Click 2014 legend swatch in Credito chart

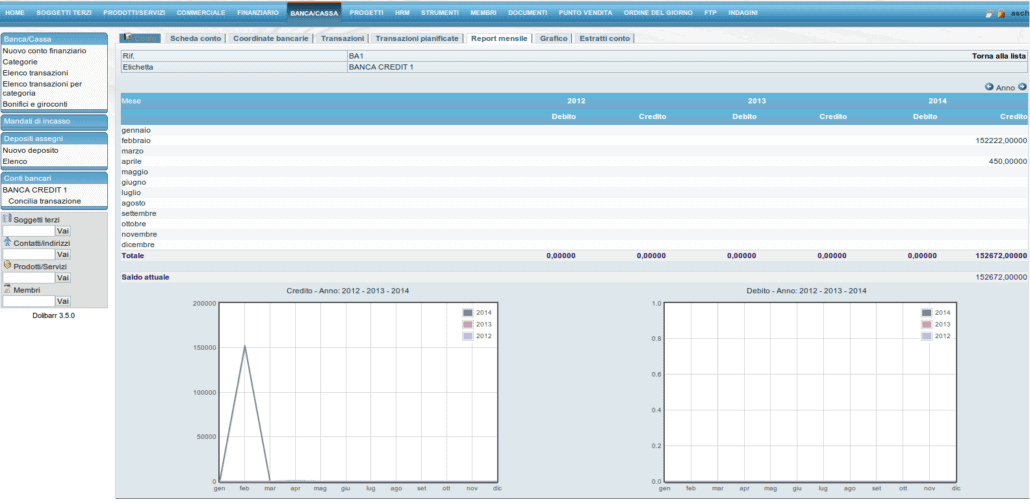coord(467,313)
